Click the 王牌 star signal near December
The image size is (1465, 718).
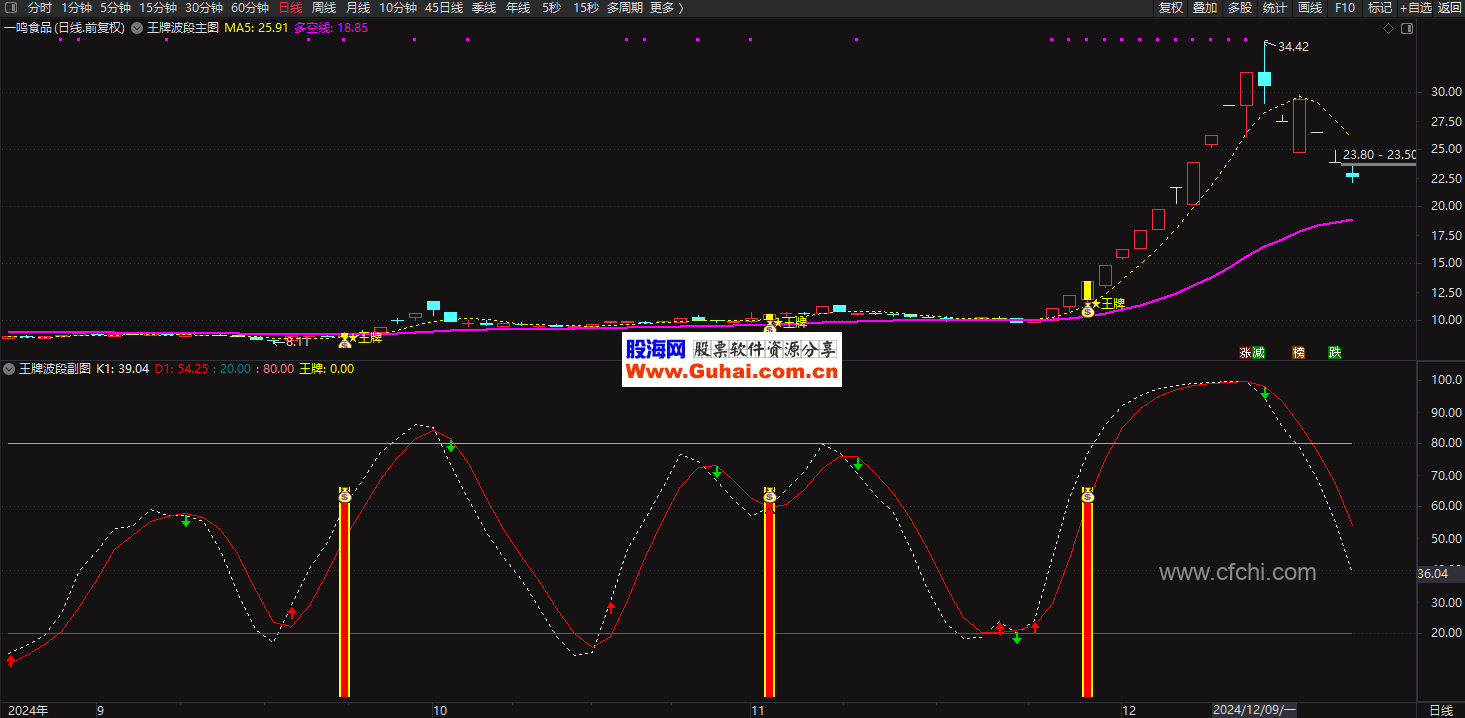(x=1107, y=303)
